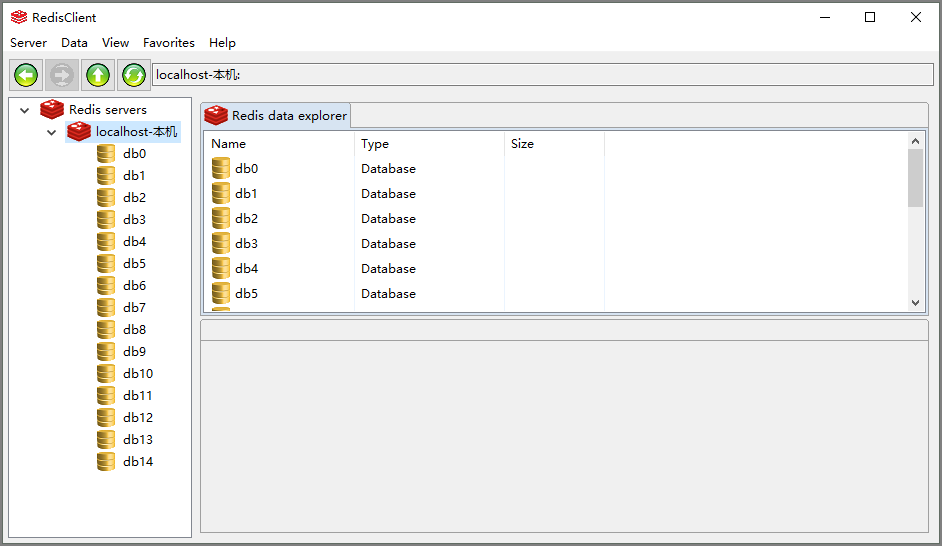Viewport: 942px width, 546px height.
Task: Click the db4 icon in explorer list
Action: pyautogui.click(x=220, y=268)
